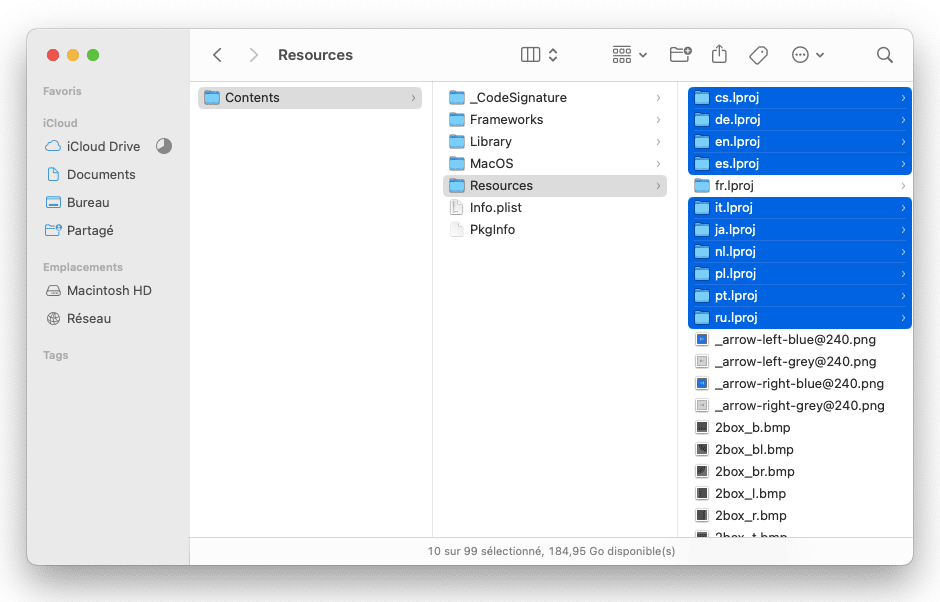Click the 2box_br.bmp thumbnail icon
Image resolution: width=940 pixels, height=602 pixels.
[701, 472]
